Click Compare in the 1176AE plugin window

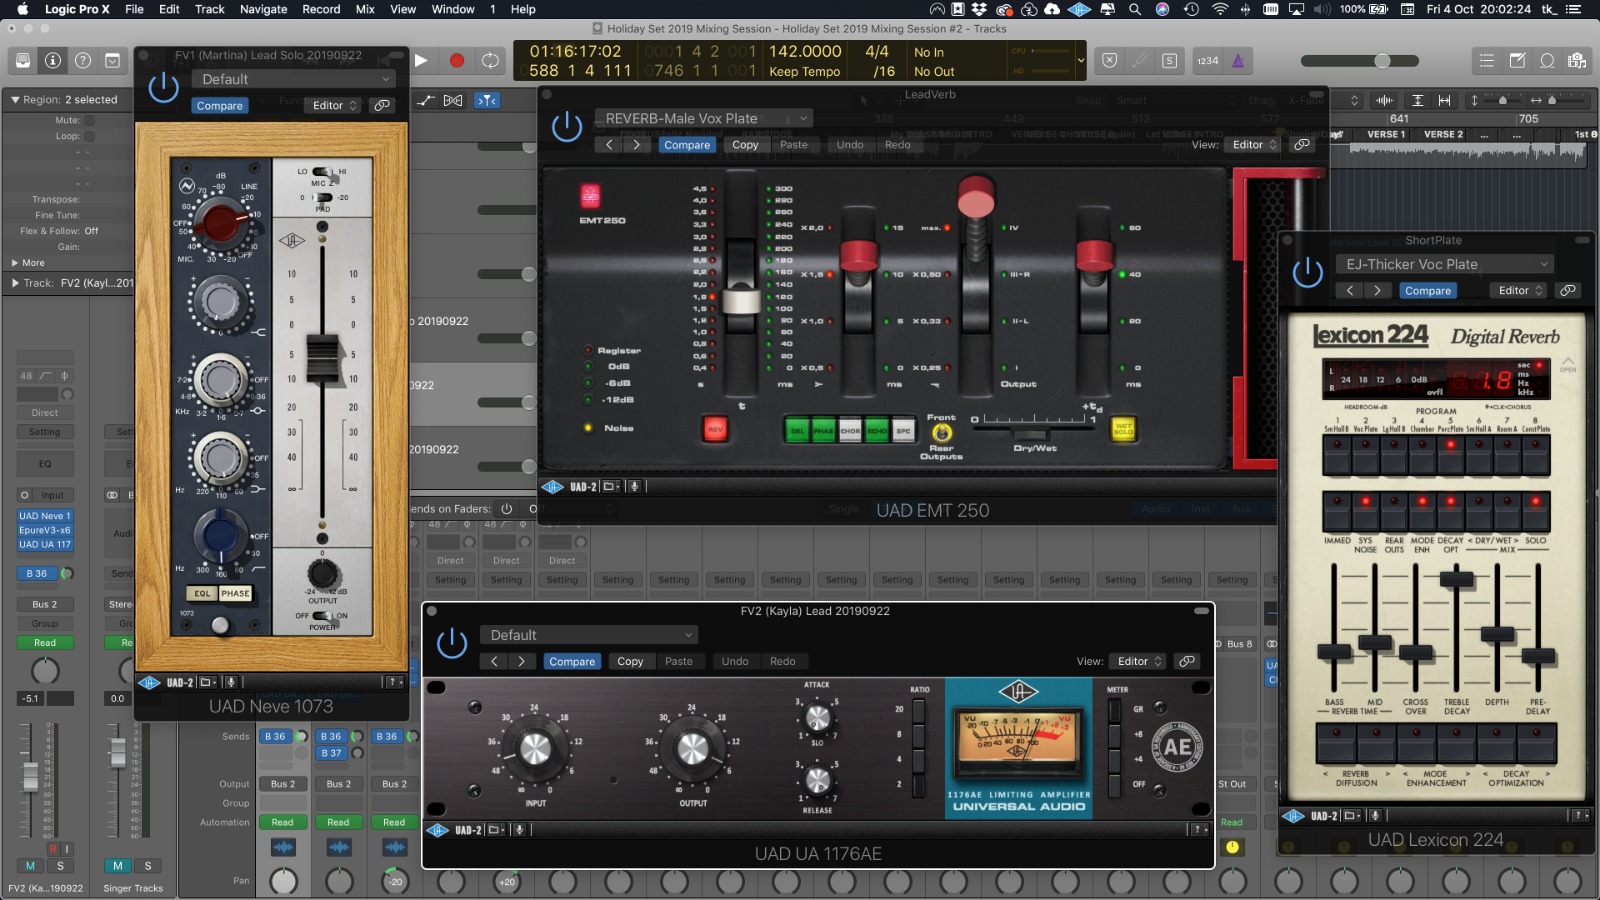point(572,661)
